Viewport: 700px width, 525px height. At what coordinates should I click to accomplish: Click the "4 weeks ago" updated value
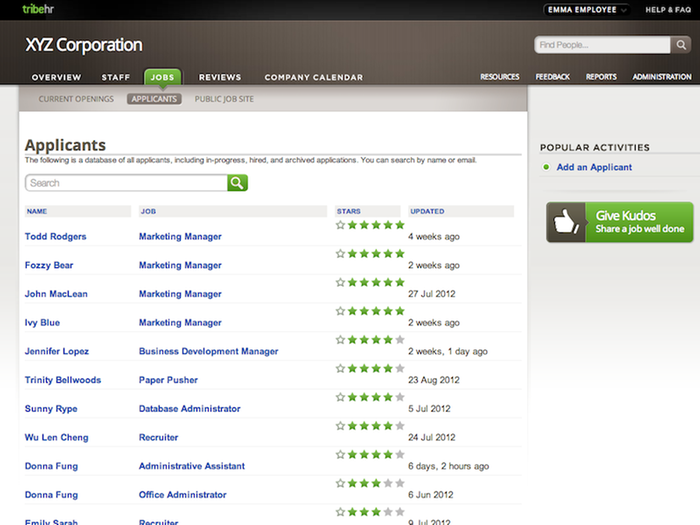(433, 237)
